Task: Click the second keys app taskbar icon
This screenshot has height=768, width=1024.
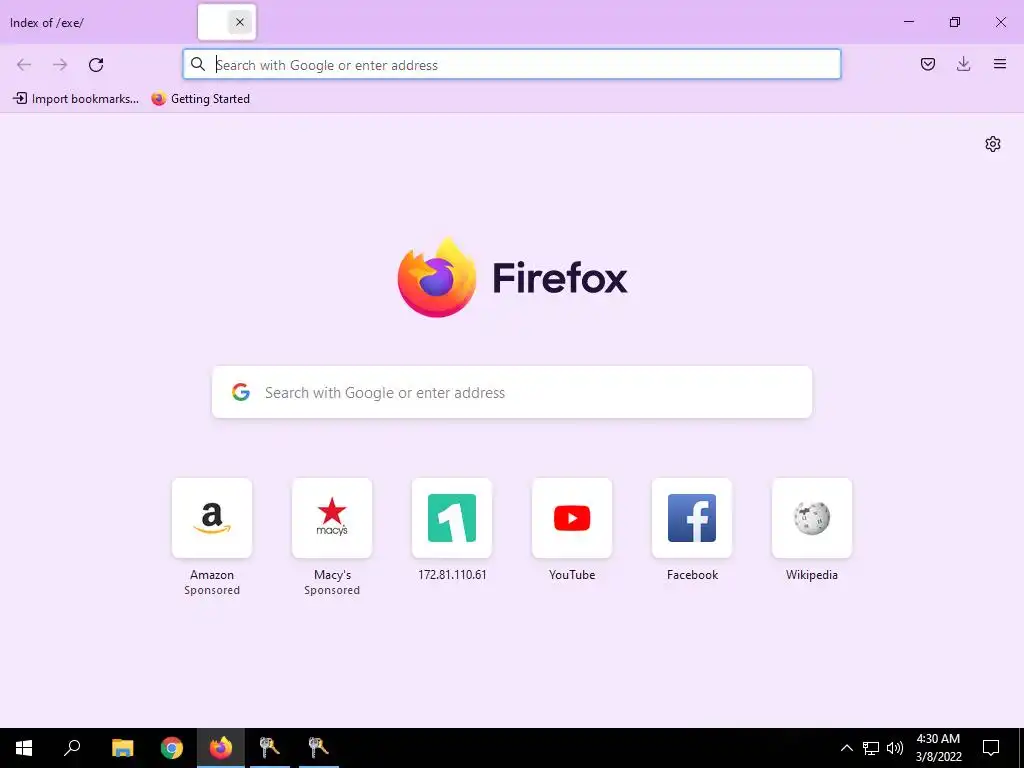Action: click(319, 748)
